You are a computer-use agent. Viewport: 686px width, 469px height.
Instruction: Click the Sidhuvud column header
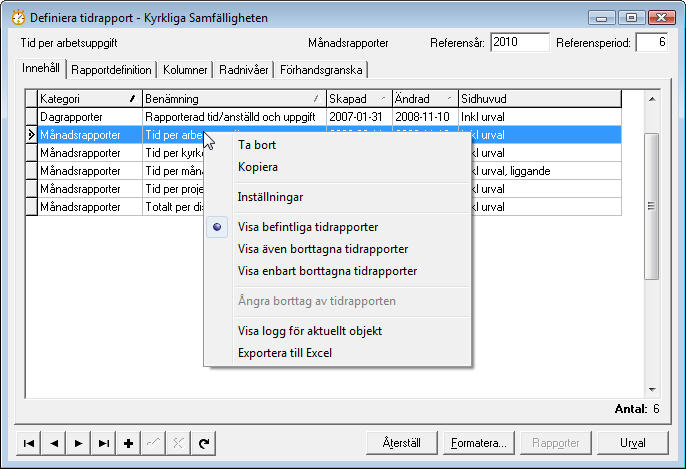point(540,99)
